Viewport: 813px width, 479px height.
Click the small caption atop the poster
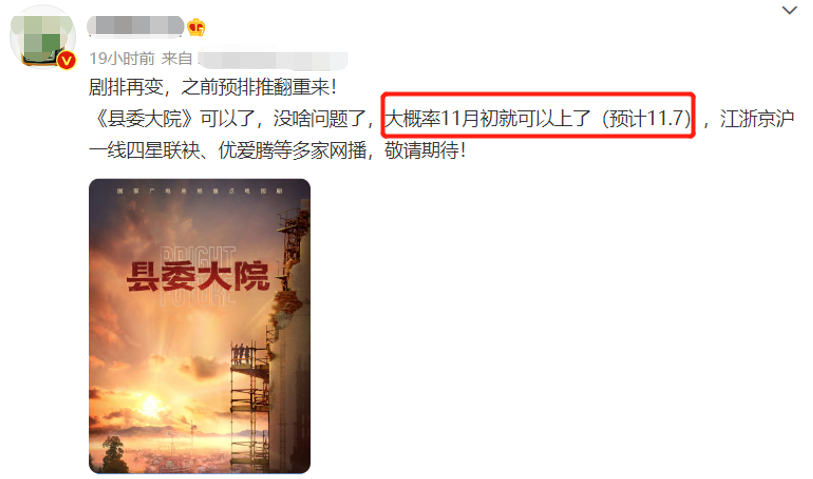coord(200,191)
